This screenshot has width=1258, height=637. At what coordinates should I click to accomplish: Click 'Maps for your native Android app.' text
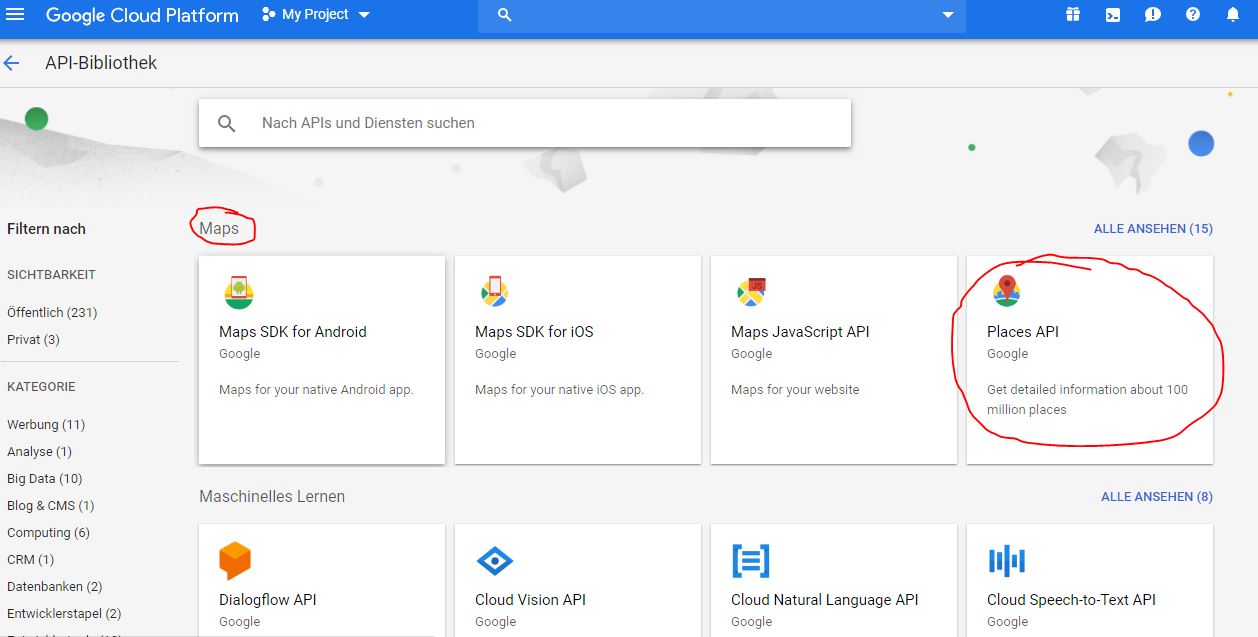coord(316,390)
